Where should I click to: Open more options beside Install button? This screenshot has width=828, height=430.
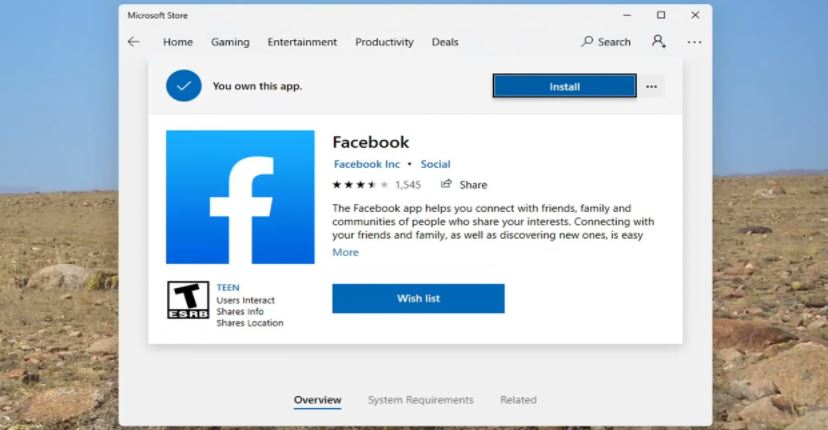[652, 86]
